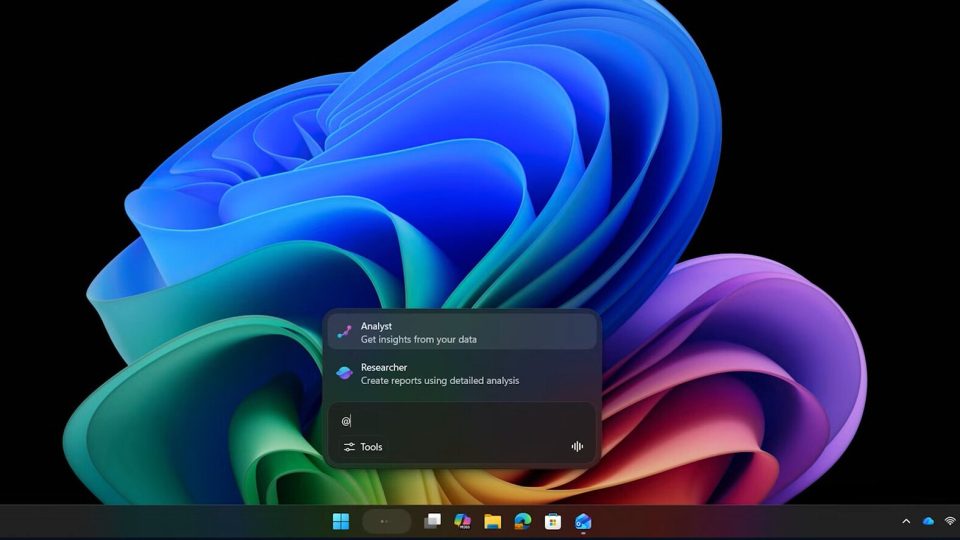
Task: Launch Microsoft Edge from the taskbar
Action: (522, 521)
